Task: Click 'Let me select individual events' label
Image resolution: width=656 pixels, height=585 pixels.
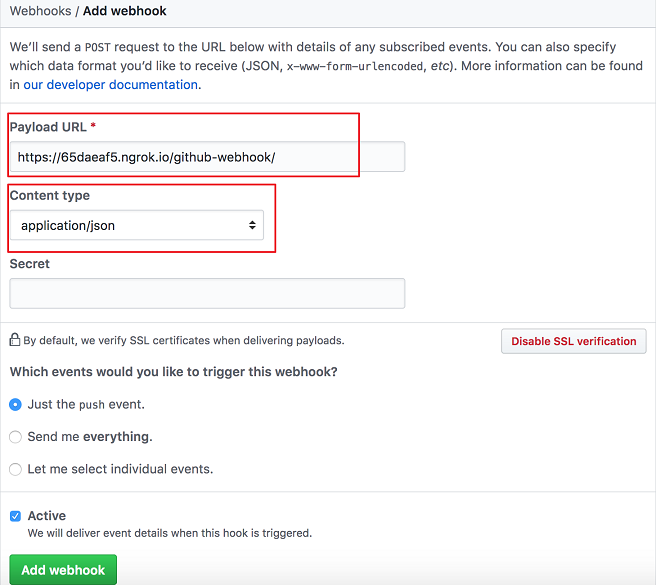Action: [120, 468]
